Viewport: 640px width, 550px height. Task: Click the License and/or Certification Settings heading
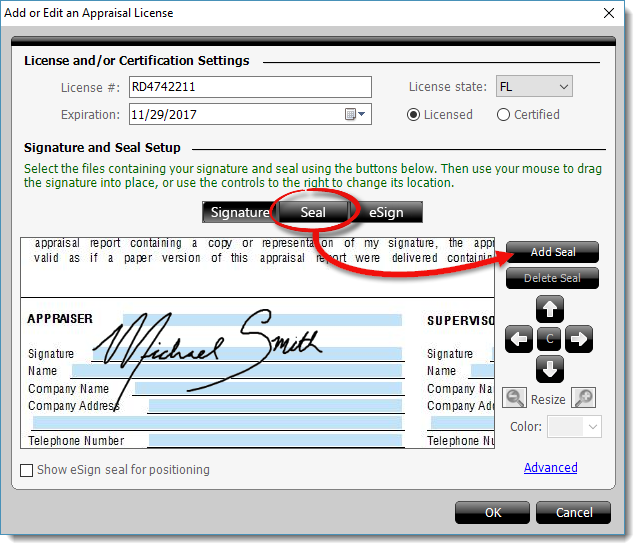[137, 61]
